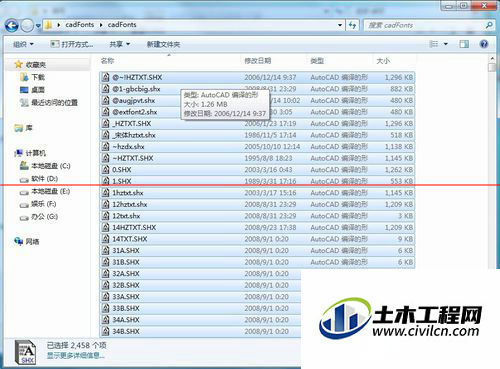Viewport: 500px width, 369px height.
Task: Open help with question mark icon
Action: pos(484,44)
